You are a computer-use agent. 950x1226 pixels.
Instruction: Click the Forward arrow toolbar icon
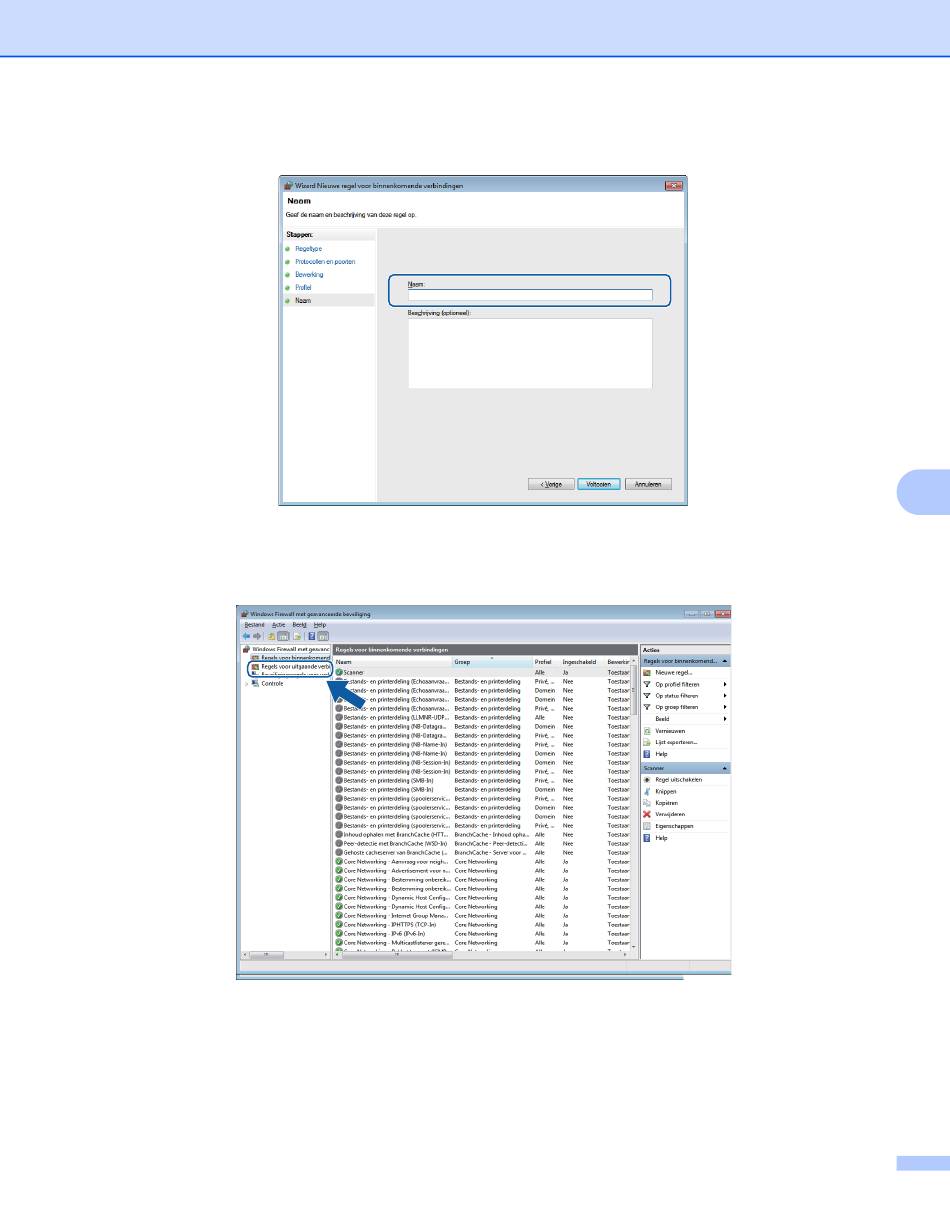[257, 635]
